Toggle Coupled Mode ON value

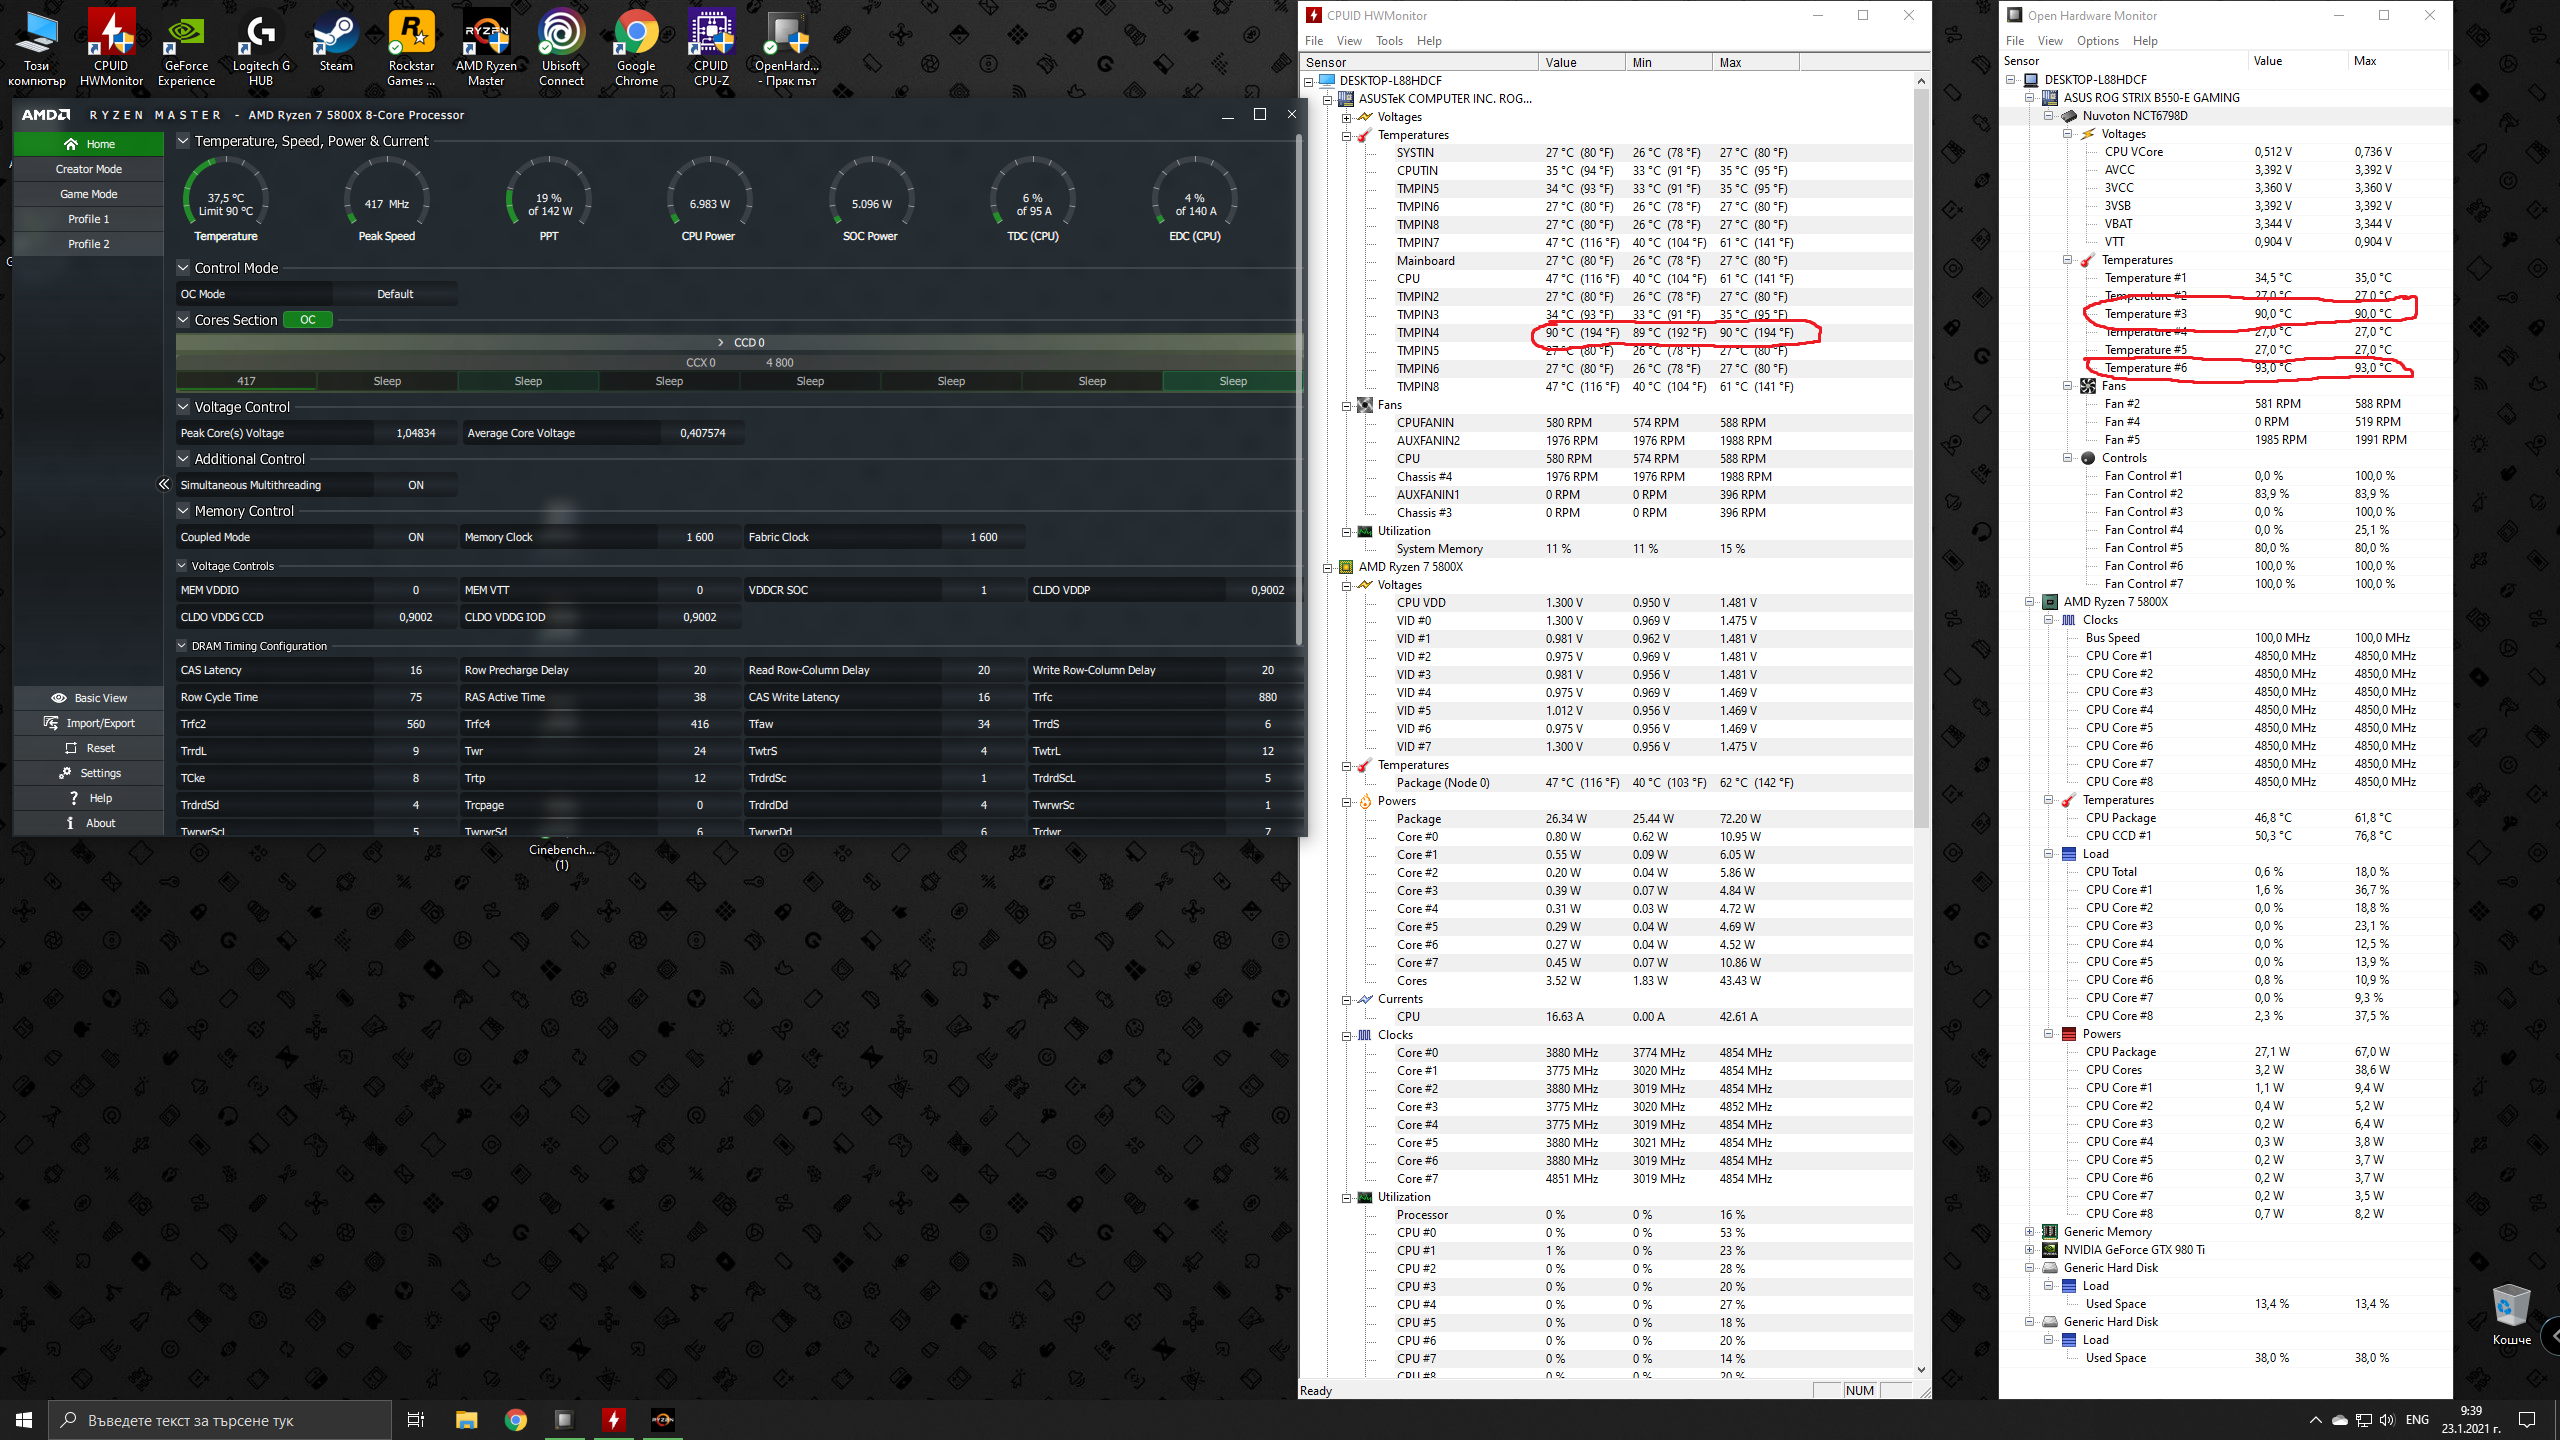pos(415,537)
